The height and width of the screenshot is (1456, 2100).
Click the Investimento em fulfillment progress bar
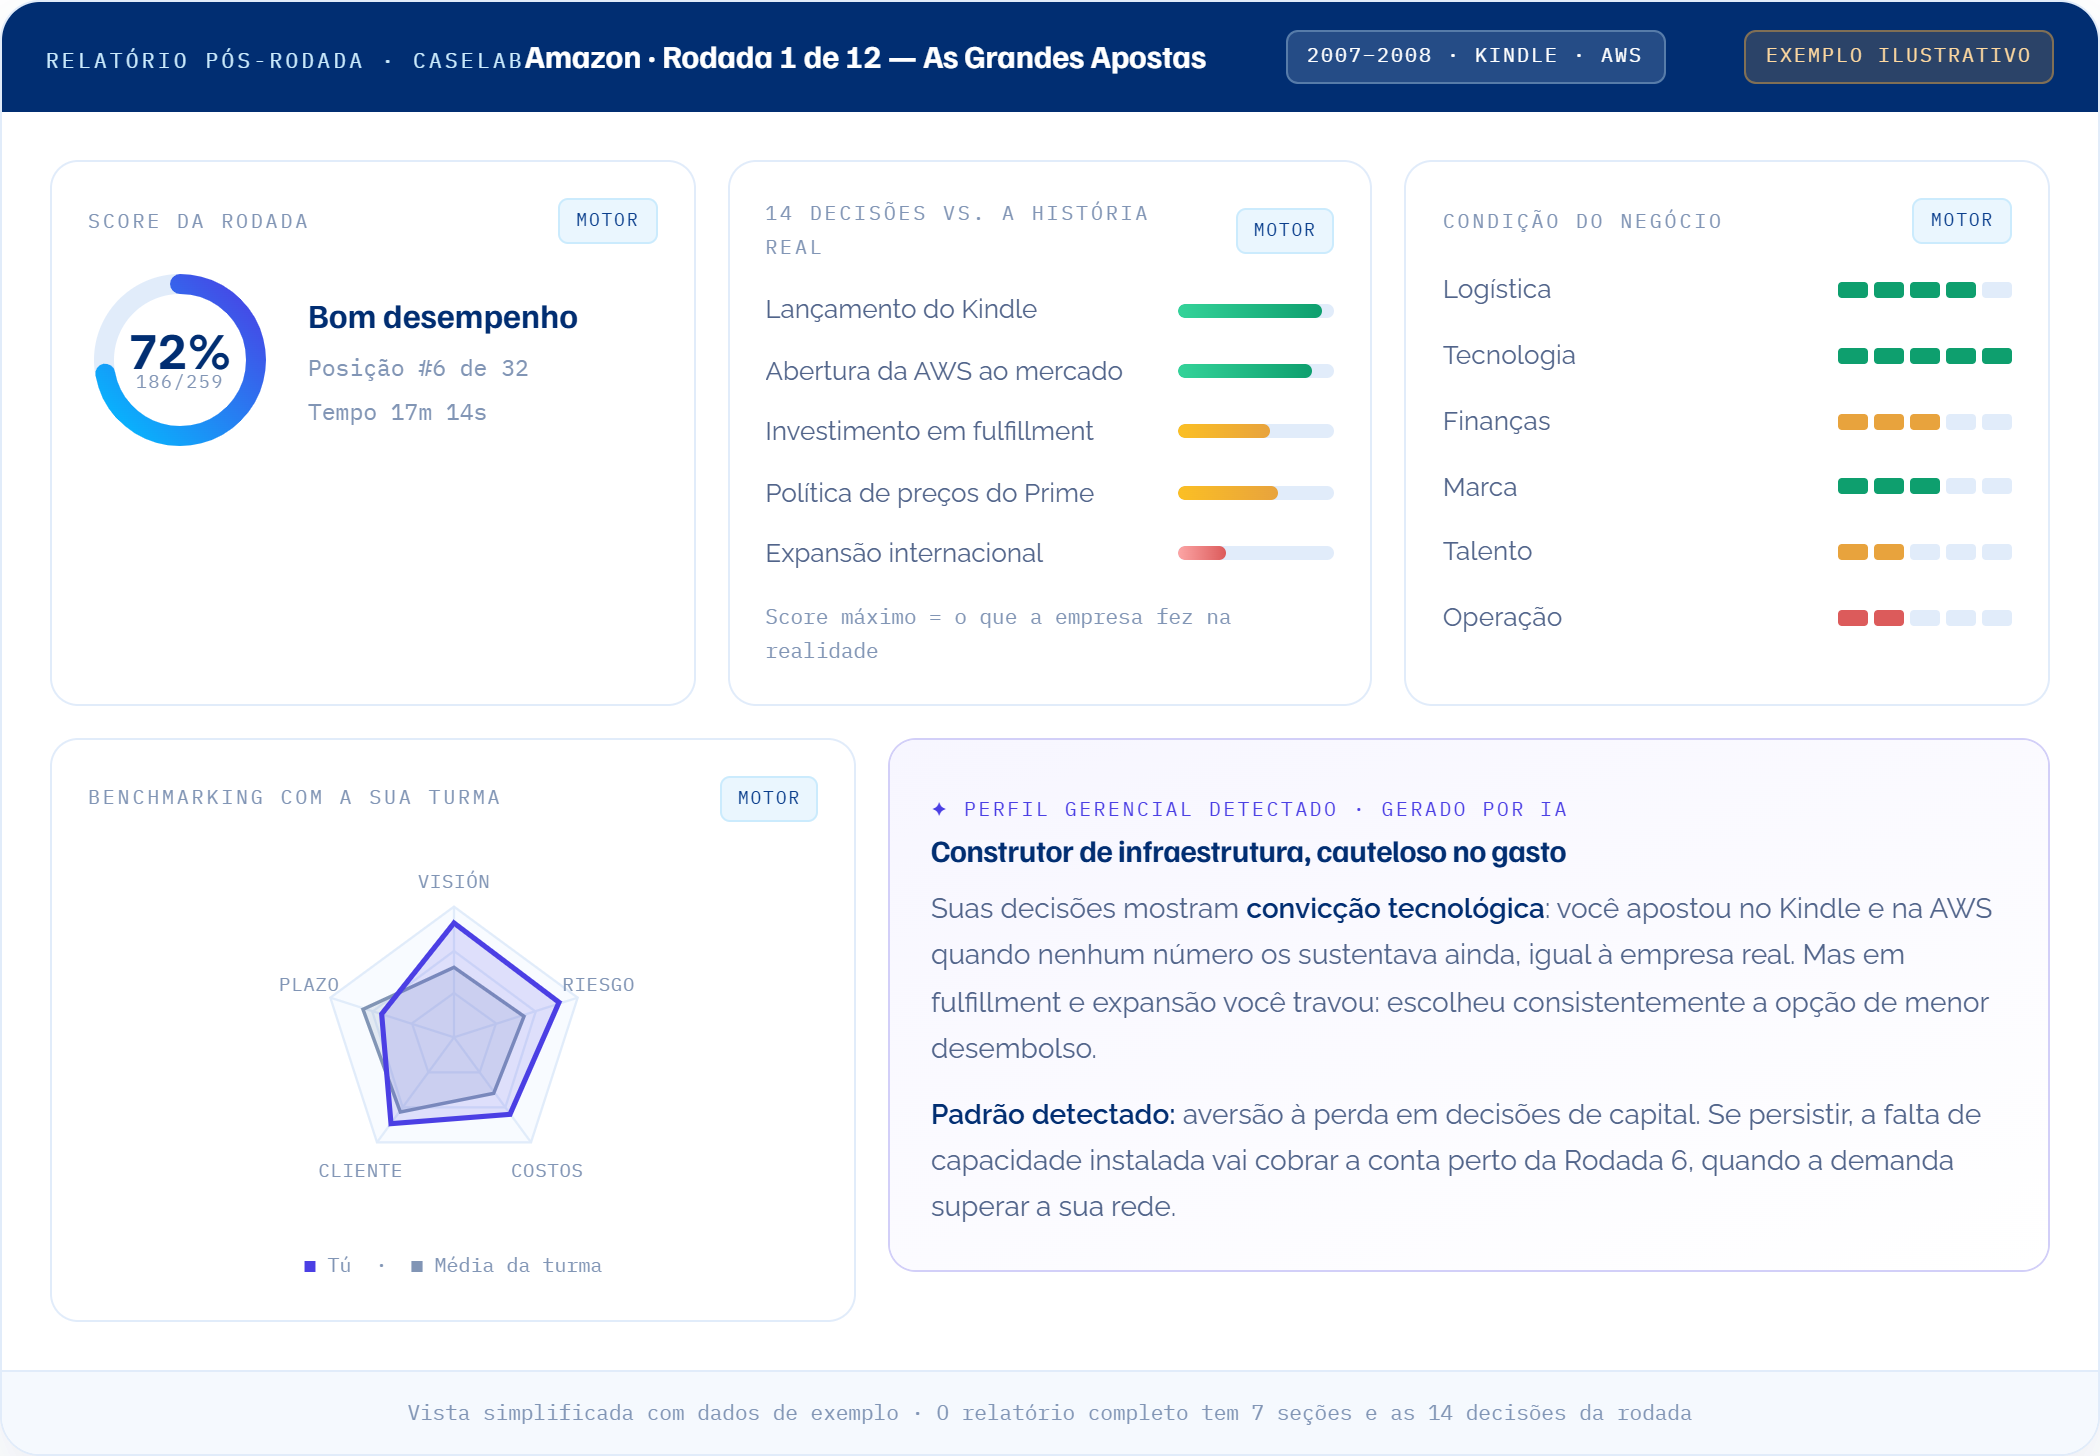tap(1255, 431)
